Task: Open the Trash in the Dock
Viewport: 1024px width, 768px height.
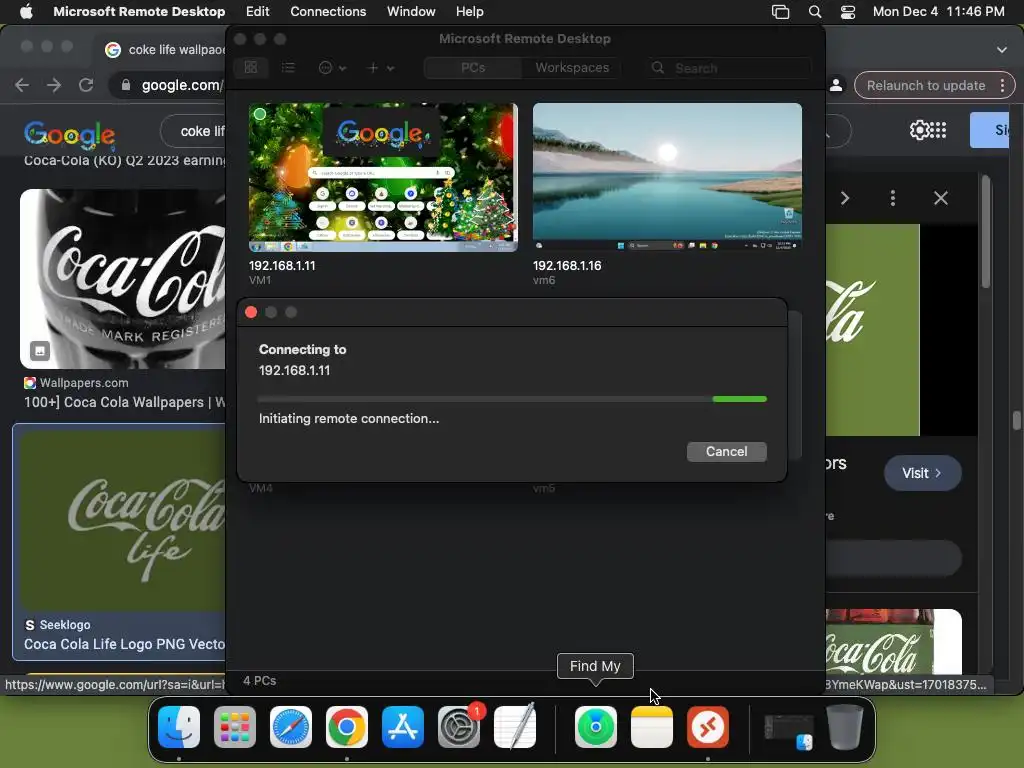Action: [845, 727]
